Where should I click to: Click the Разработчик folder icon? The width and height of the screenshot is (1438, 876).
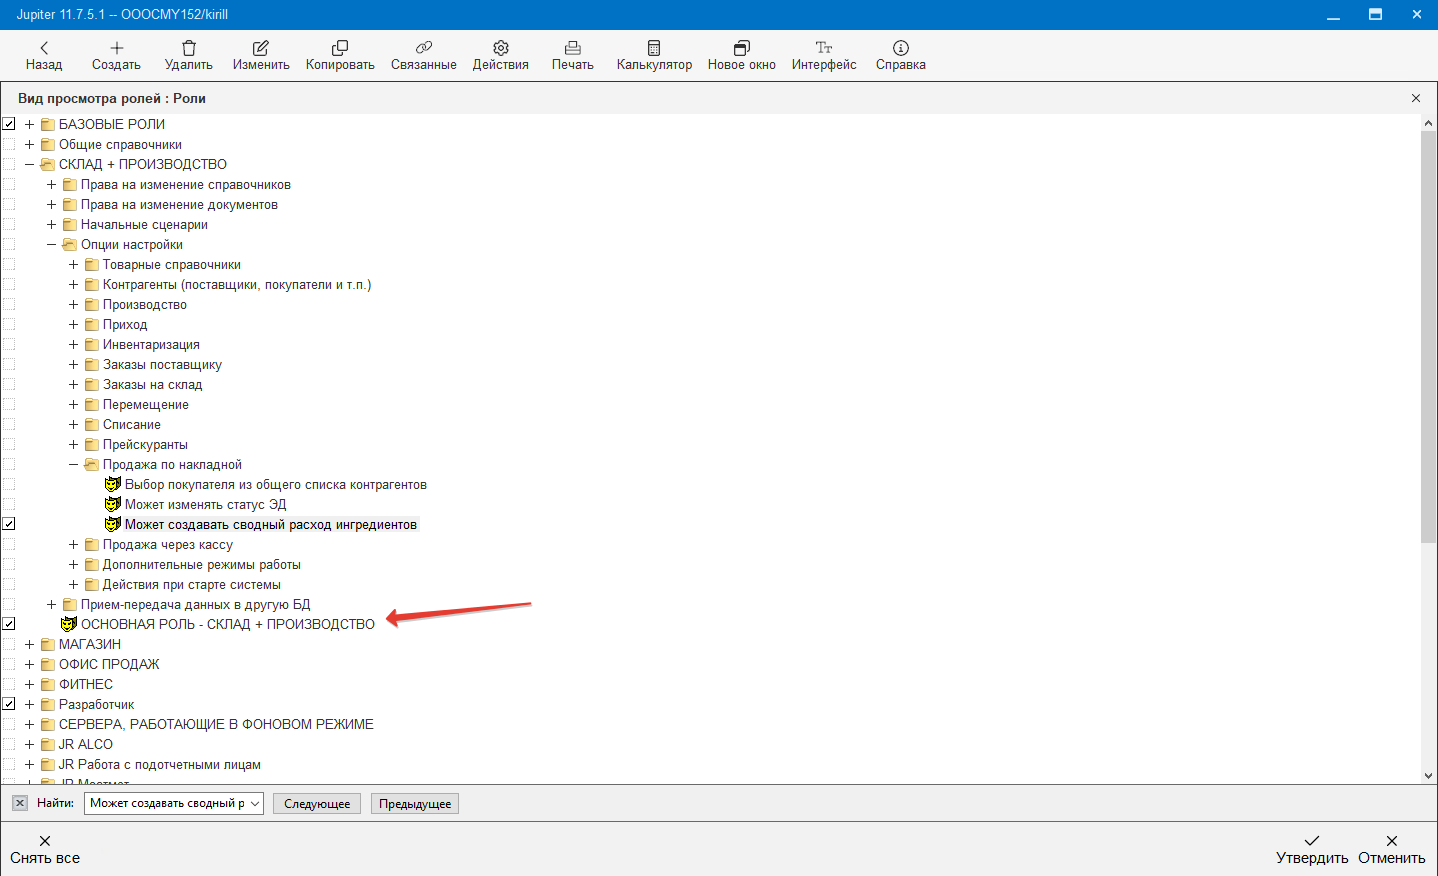tap(48, 704)
